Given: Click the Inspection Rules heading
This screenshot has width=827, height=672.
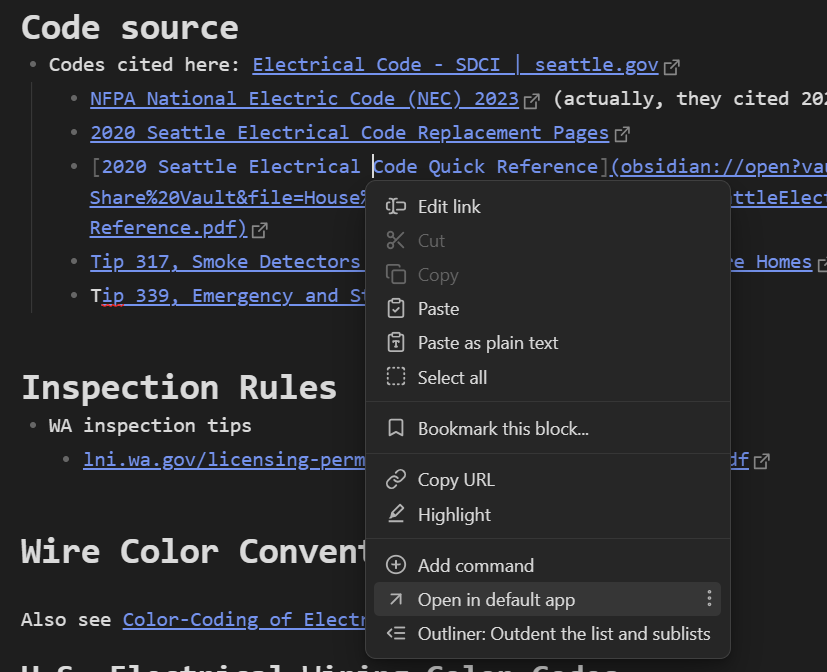Looking at the screenshot, I should click(x=179, y=387).
